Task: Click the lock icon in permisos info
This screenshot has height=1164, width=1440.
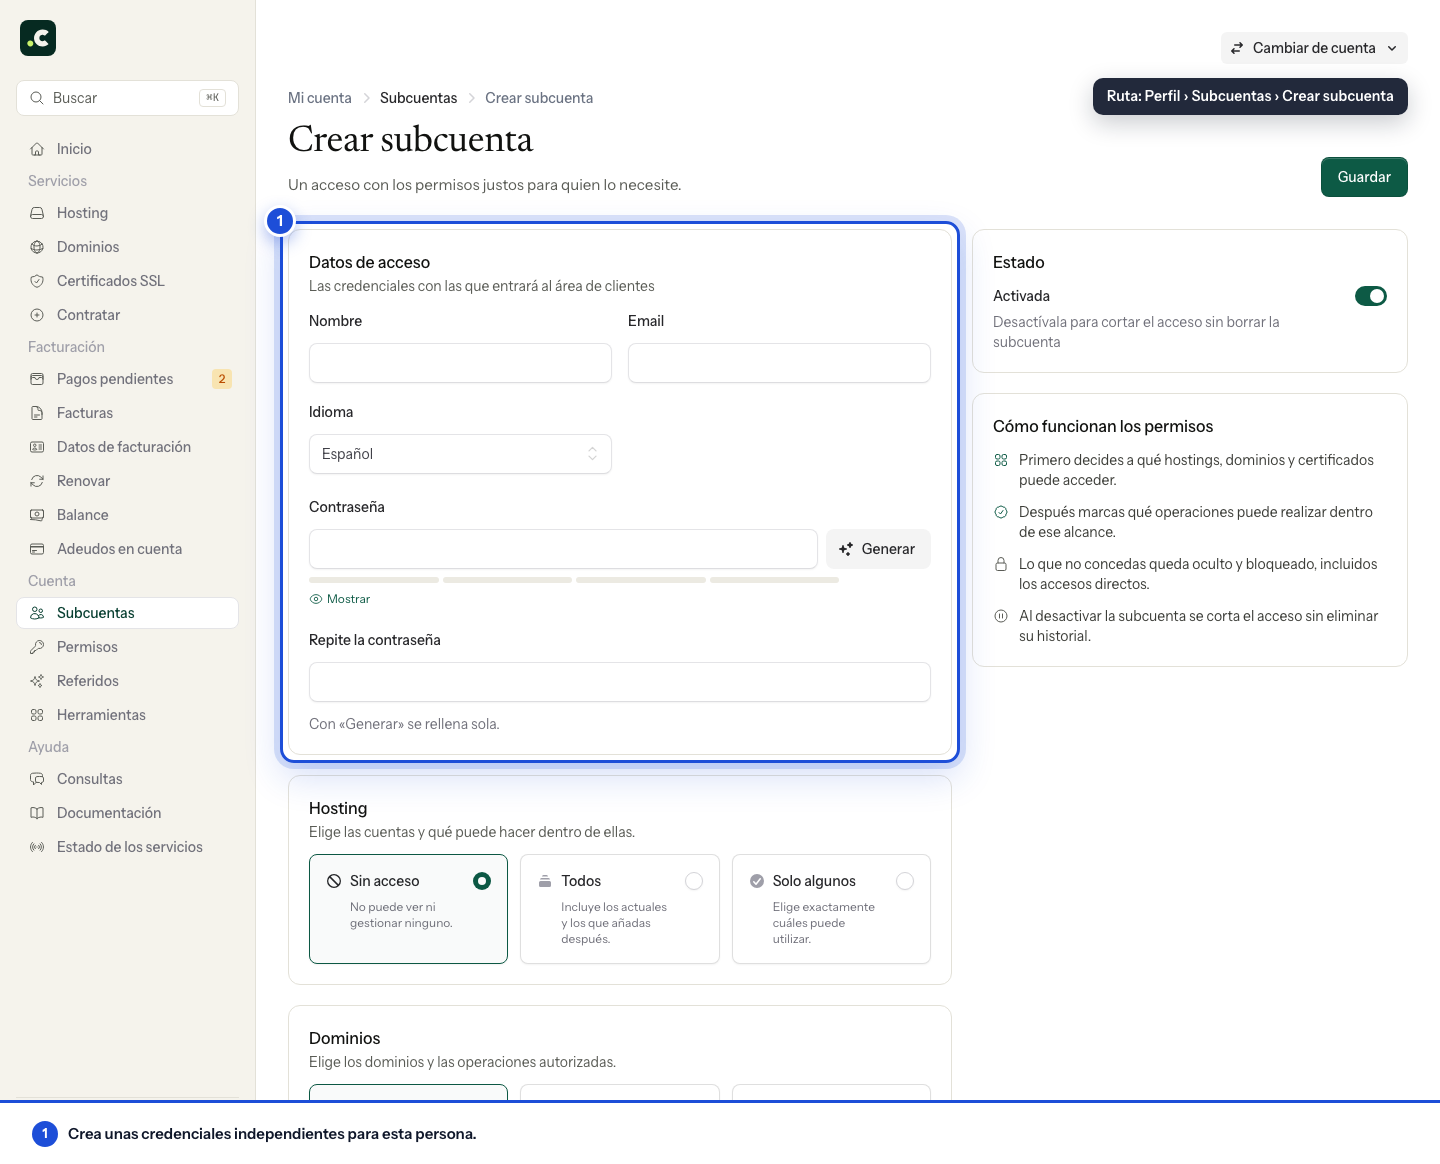Action: [1001, 564]
